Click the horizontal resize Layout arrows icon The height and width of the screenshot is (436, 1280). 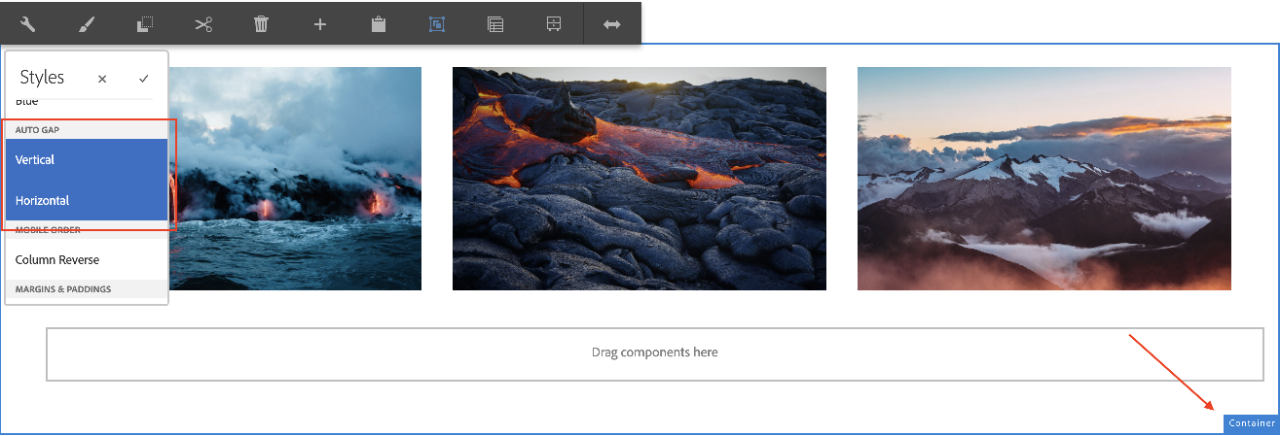612,24
